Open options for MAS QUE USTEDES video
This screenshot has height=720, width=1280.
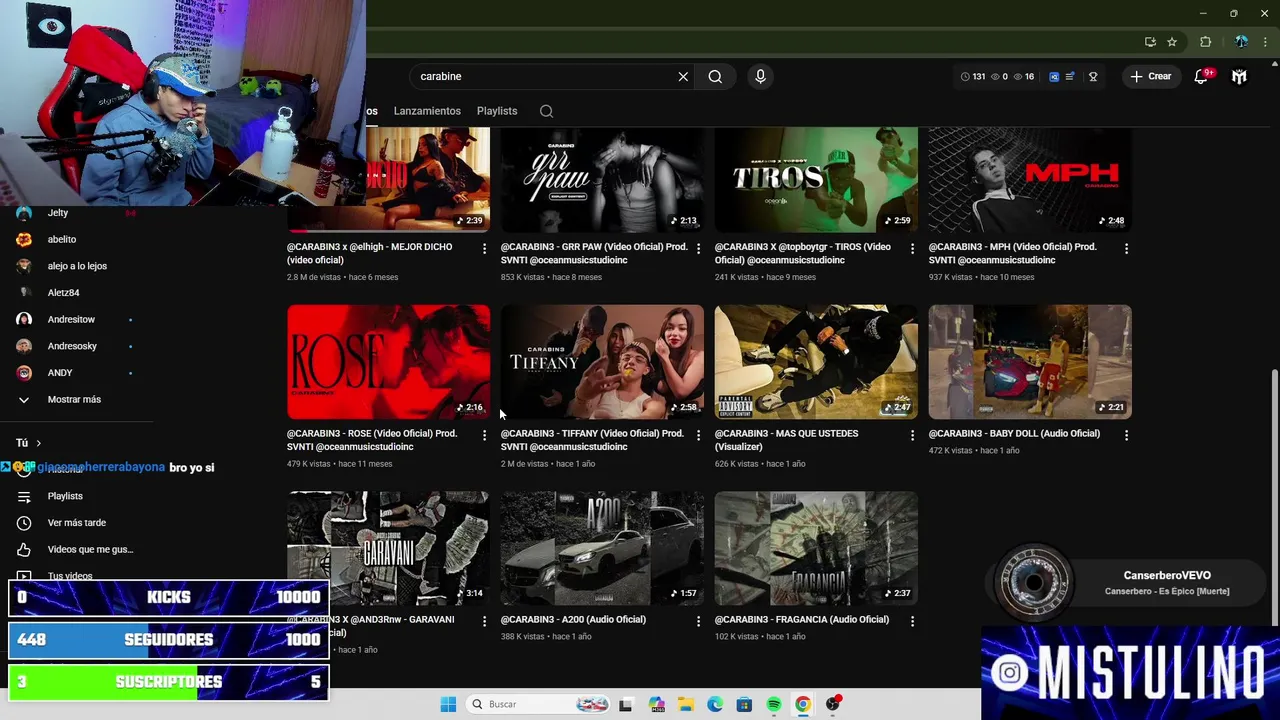click(x=912, y=435)
